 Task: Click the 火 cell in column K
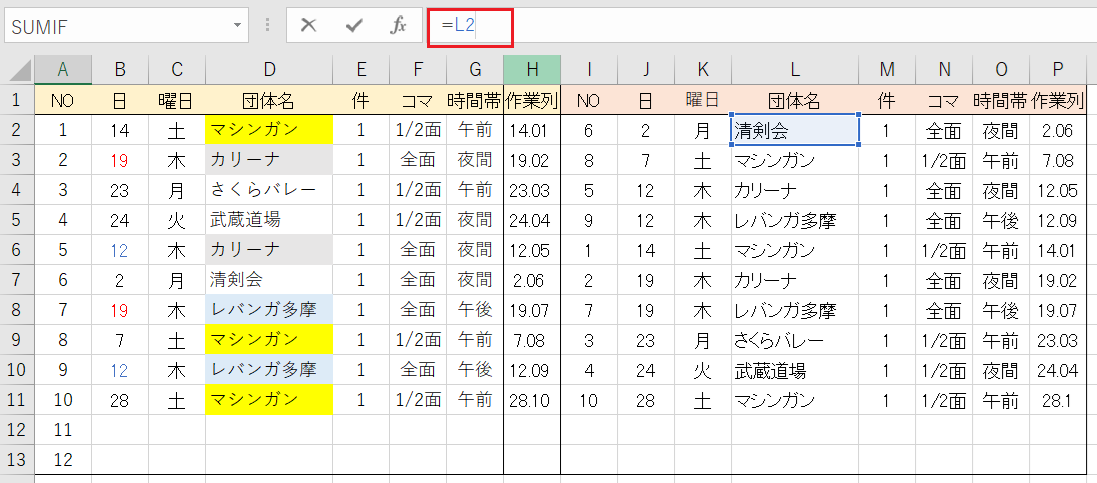(x=702, y=370)
